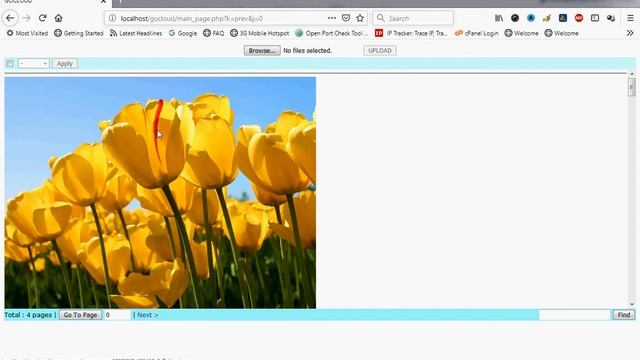640x360 pixels.
Task: Open the page actions three-dot menu
Action: point(332,18)
